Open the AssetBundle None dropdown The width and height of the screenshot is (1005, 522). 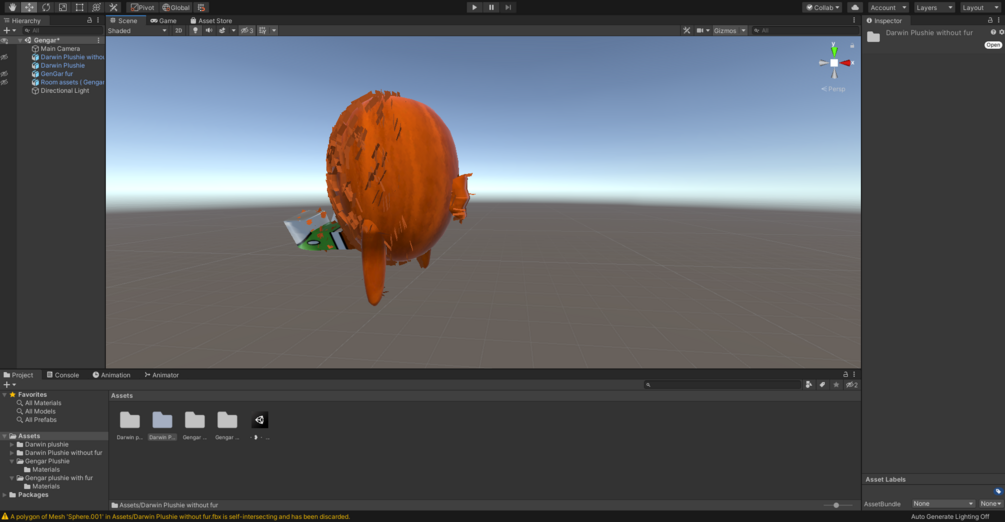(x=943, y=503)
